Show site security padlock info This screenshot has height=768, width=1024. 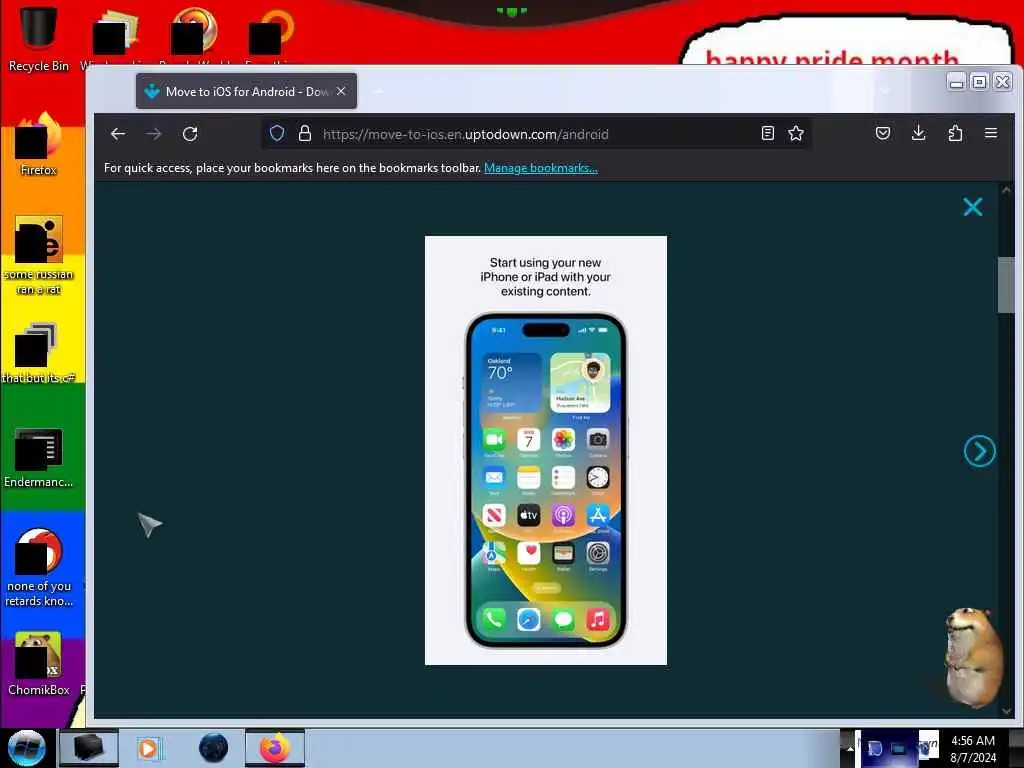[x=304, y=134]
